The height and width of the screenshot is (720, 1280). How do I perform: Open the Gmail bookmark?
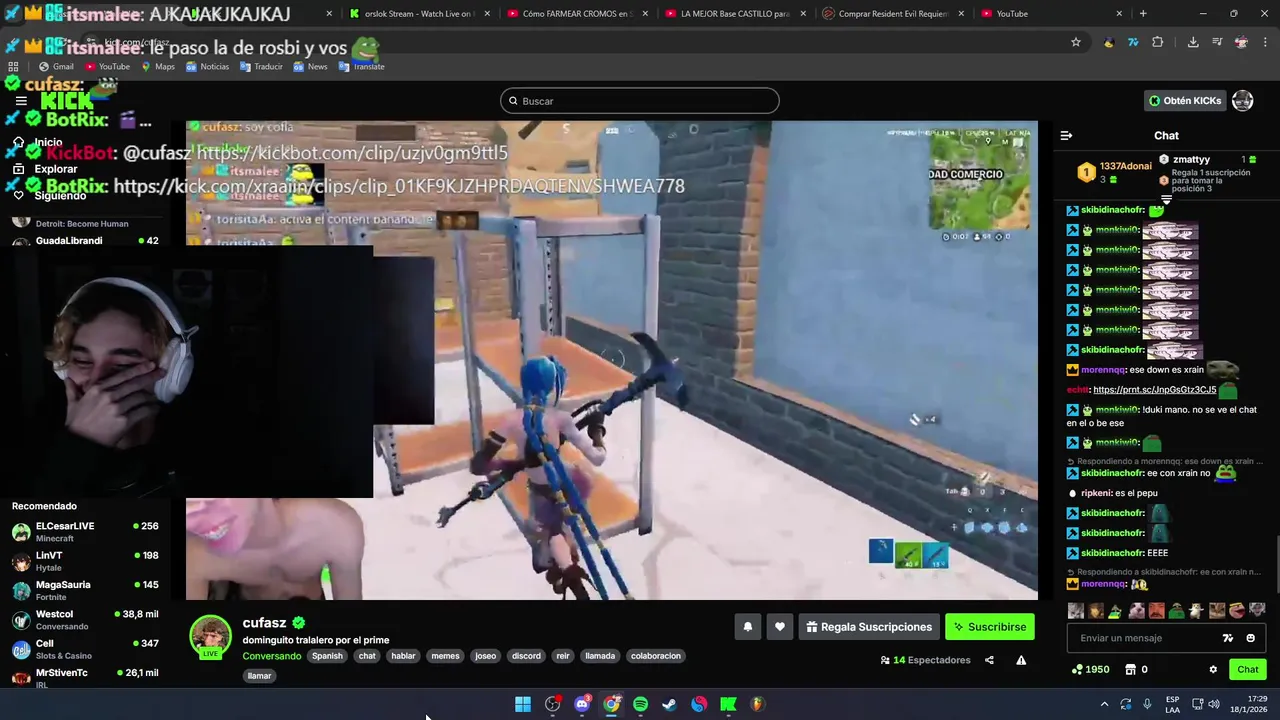pos(56,67)
